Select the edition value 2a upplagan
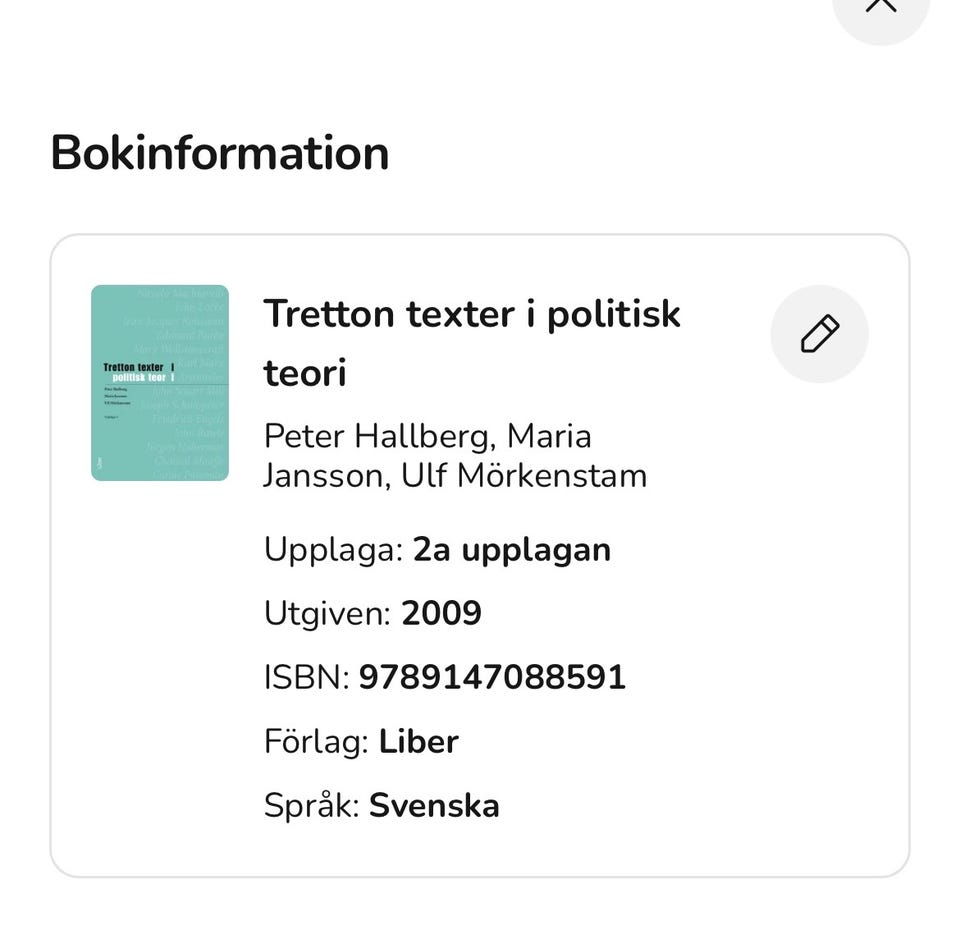The width and height of the screenshot is (960, 944). tap(511, 549)
